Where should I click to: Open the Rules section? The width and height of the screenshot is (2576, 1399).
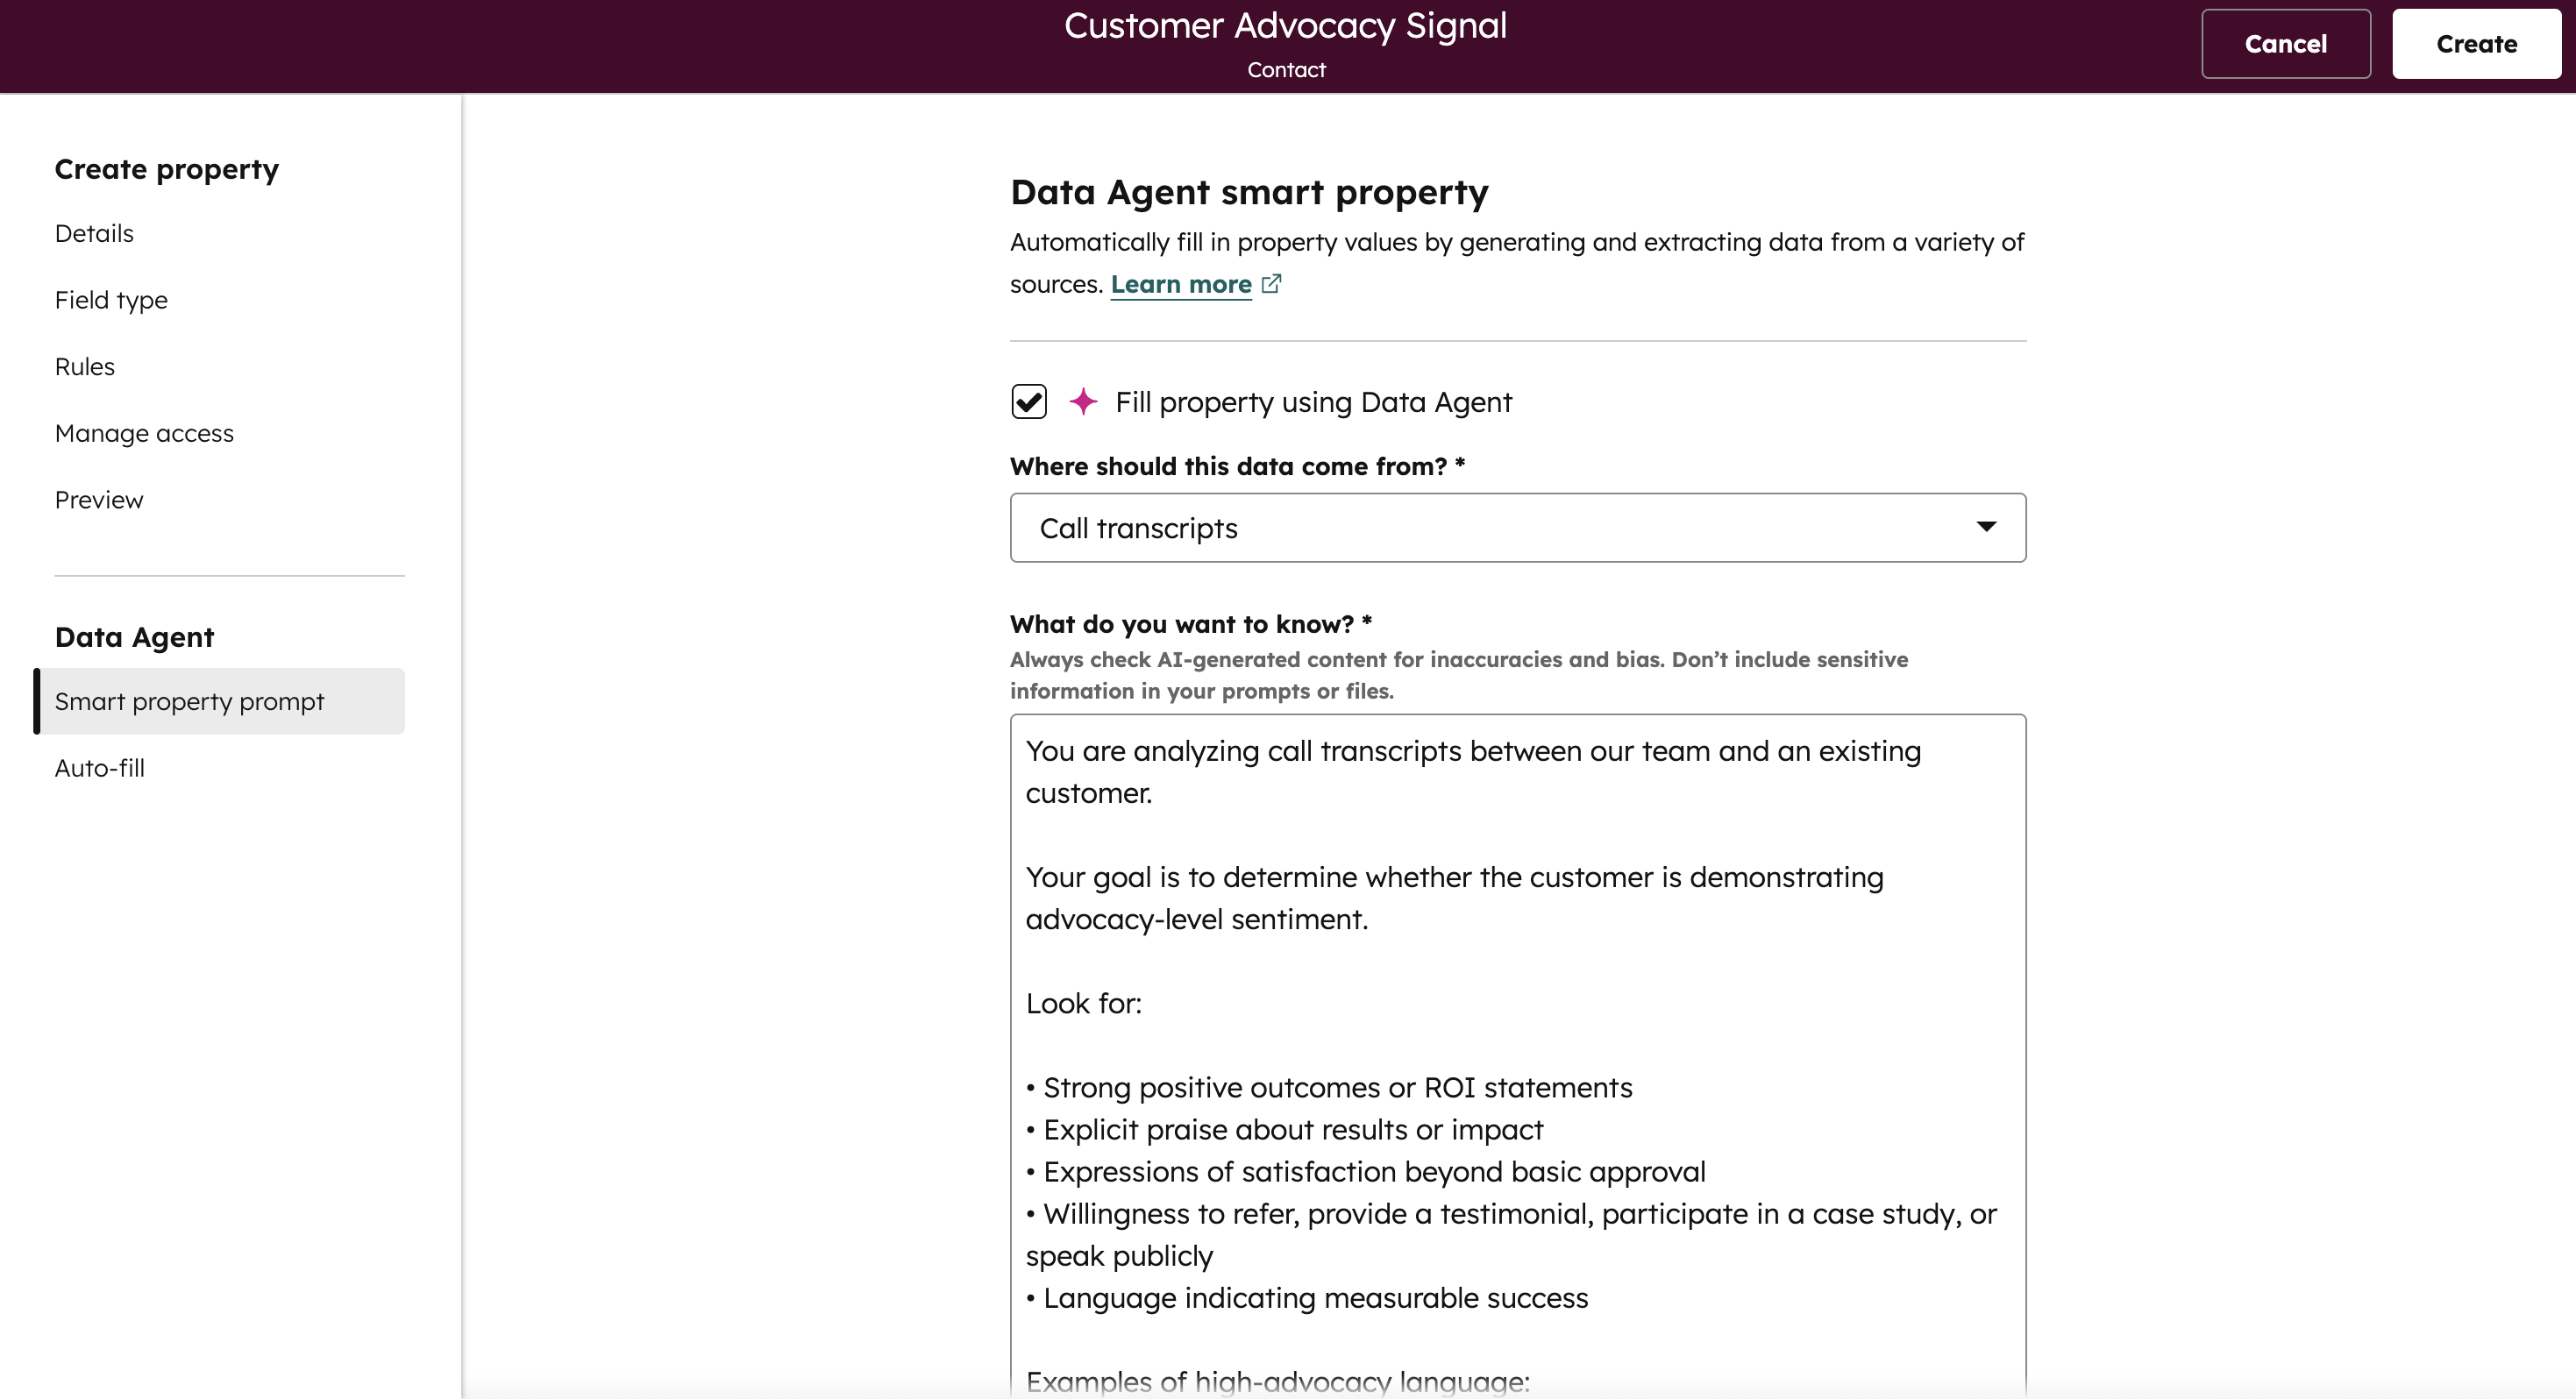[84, 366]
